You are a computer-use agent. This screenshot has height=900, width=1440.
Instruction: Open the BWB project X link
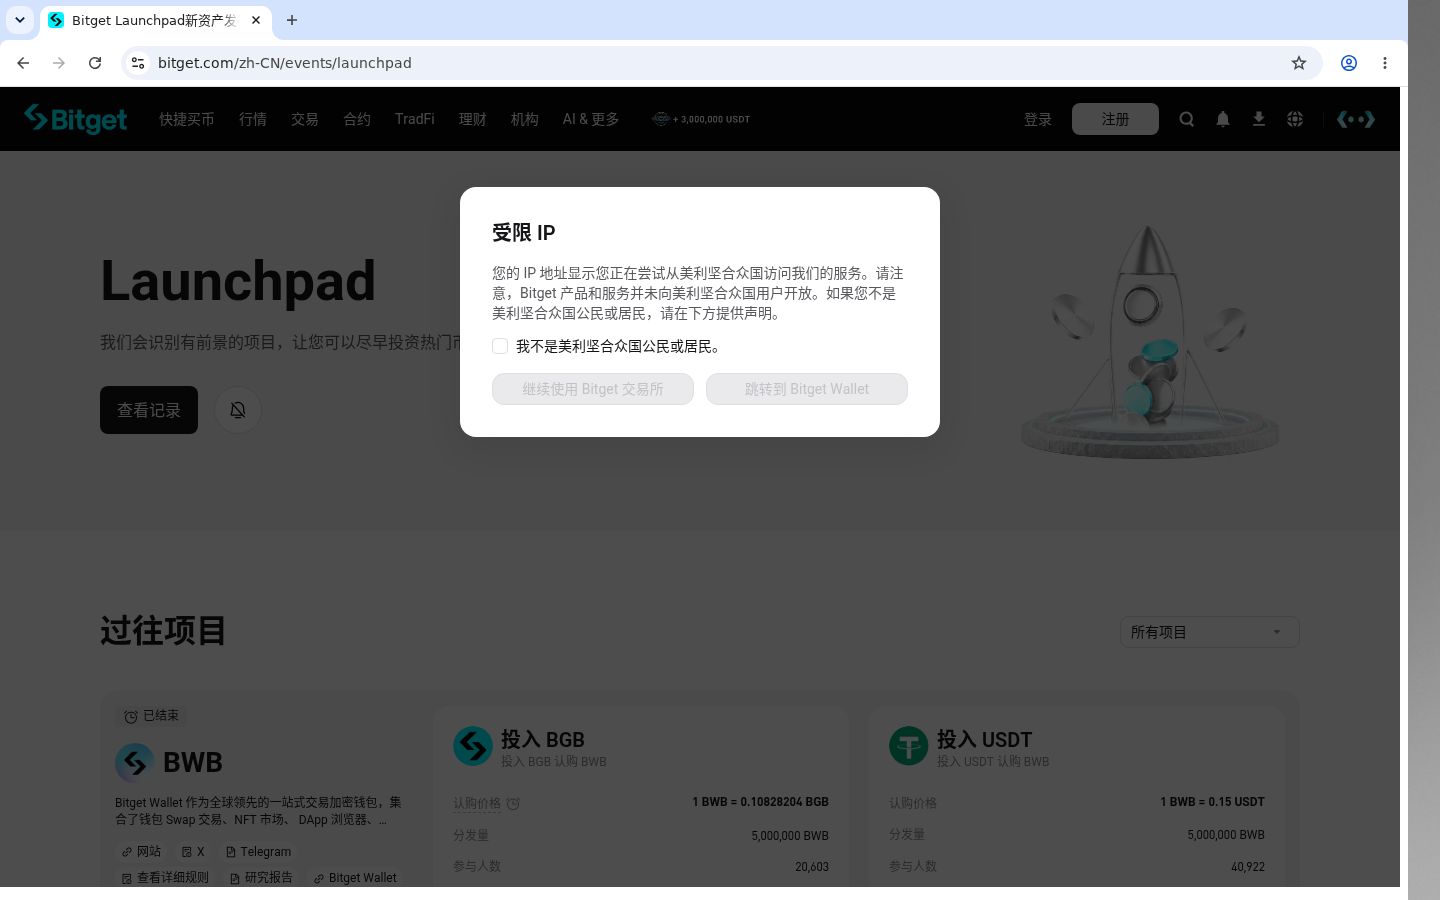pos(193,852)
